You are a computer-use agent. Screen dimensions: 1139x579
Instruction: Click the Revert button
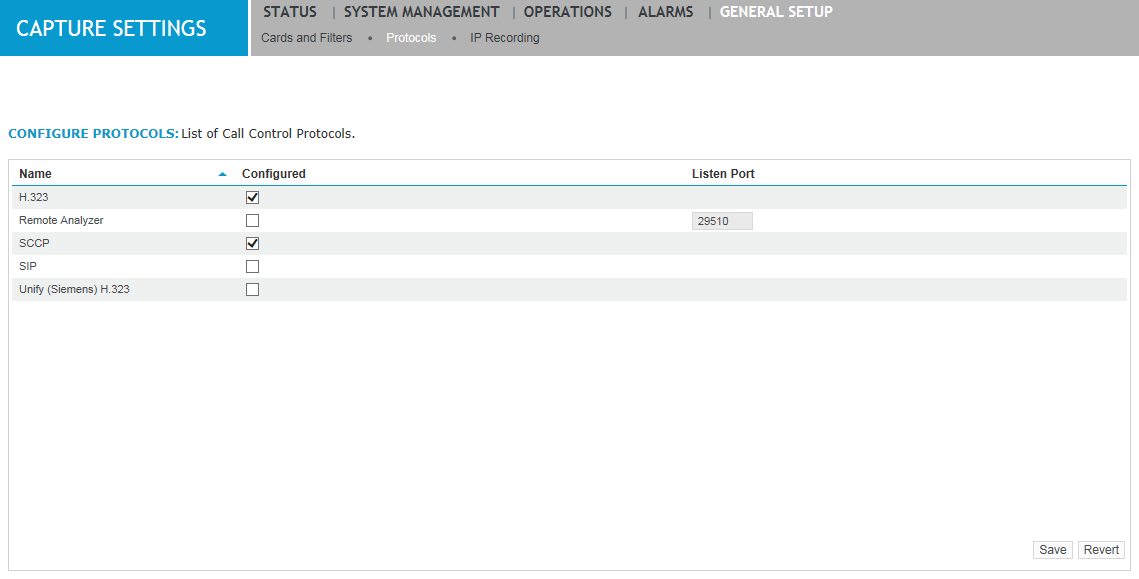click(1100, 549)
